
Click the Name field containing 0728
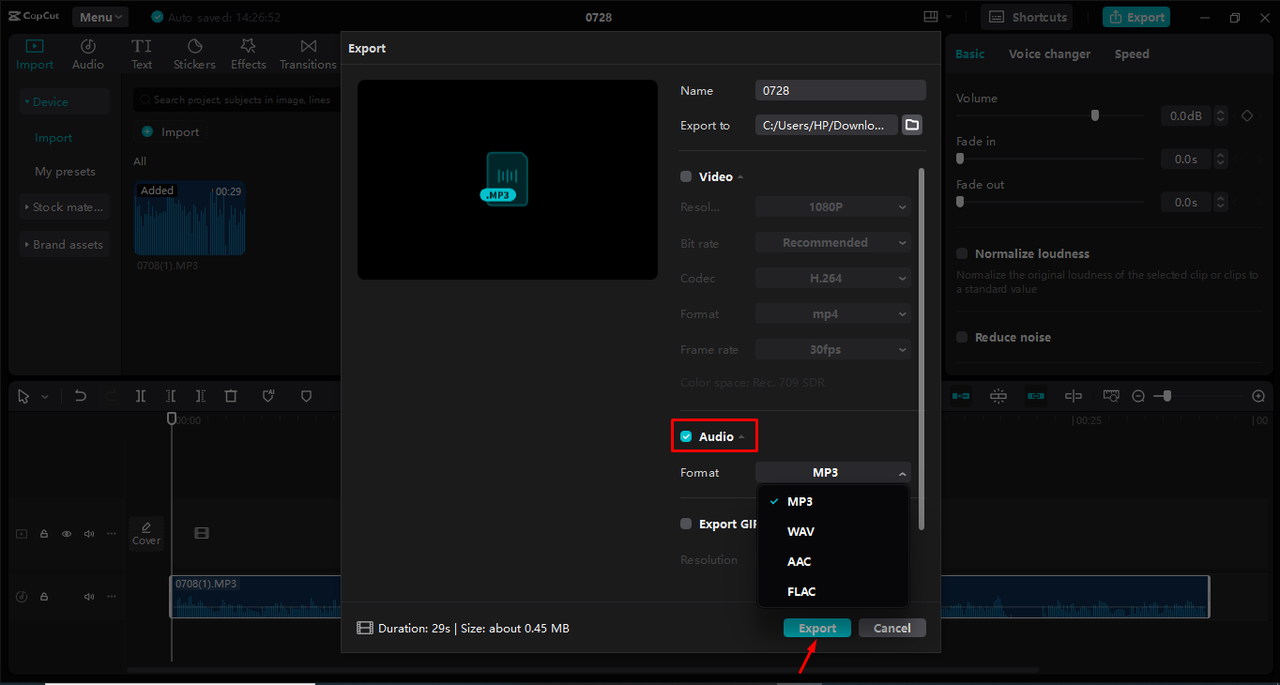tap(840, 90)
